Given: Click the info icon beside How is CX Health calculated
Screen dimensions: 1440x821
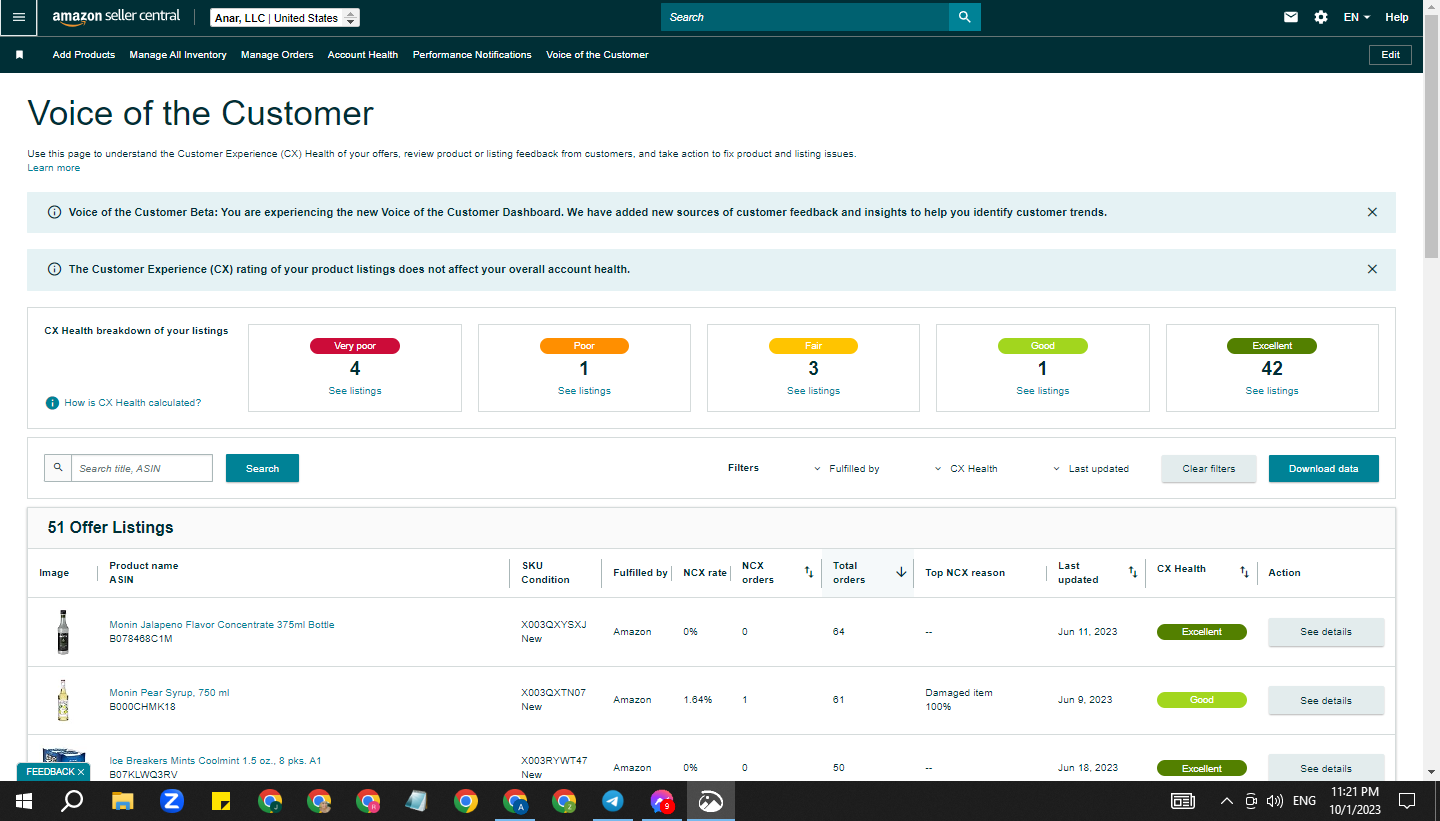Looking at the screenshot, I should coord(52,403).
